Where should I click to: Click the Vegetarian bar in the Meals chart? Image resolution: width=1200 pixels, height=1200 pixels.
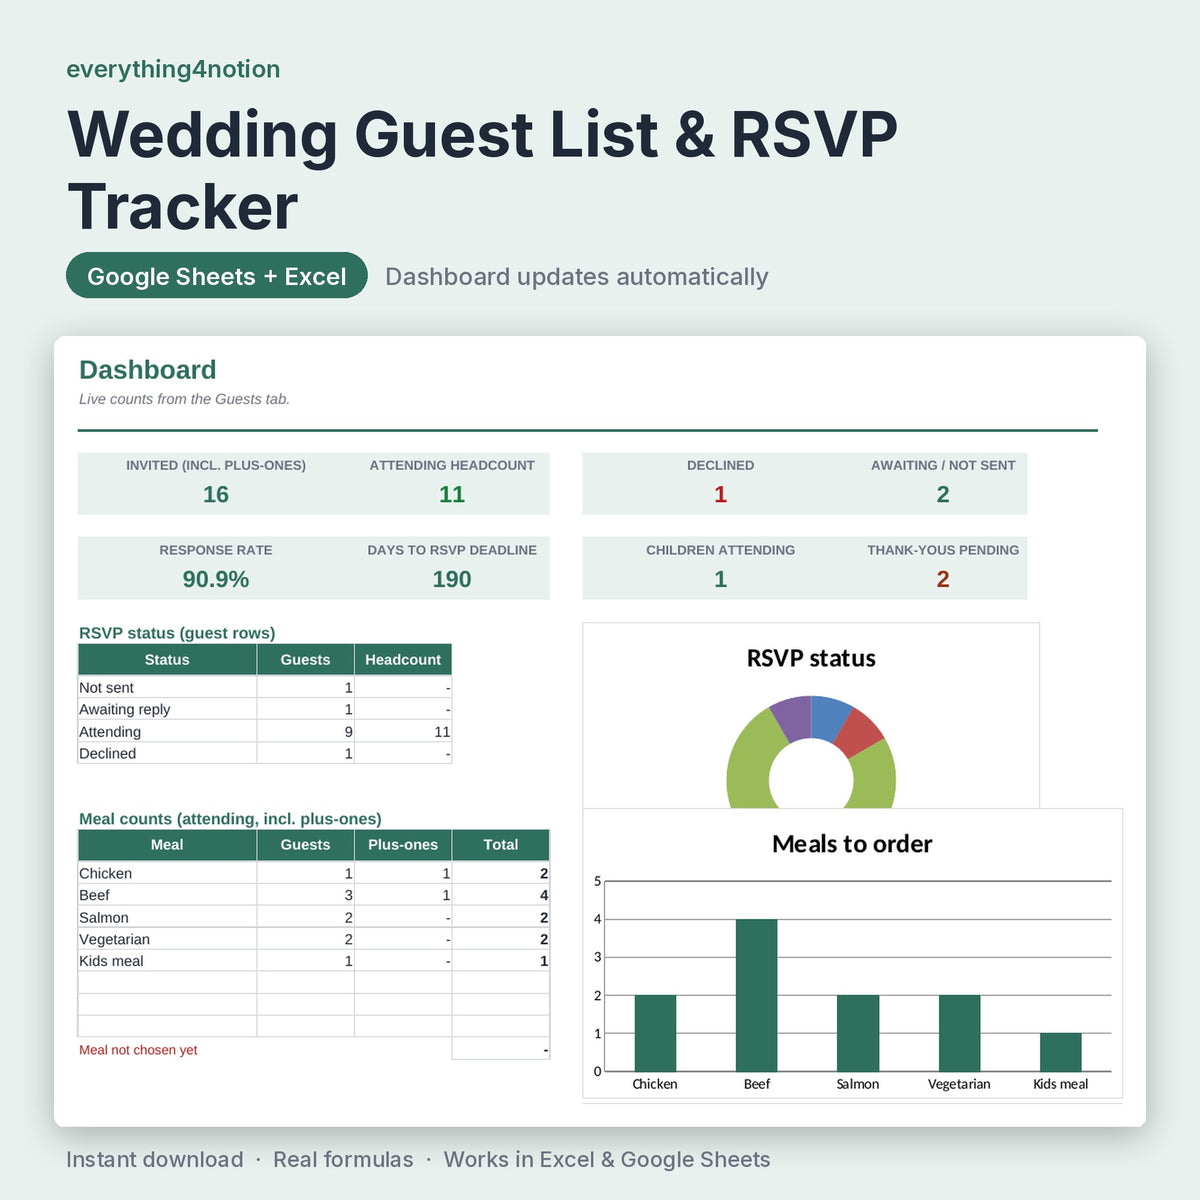tap(959, 1033)
